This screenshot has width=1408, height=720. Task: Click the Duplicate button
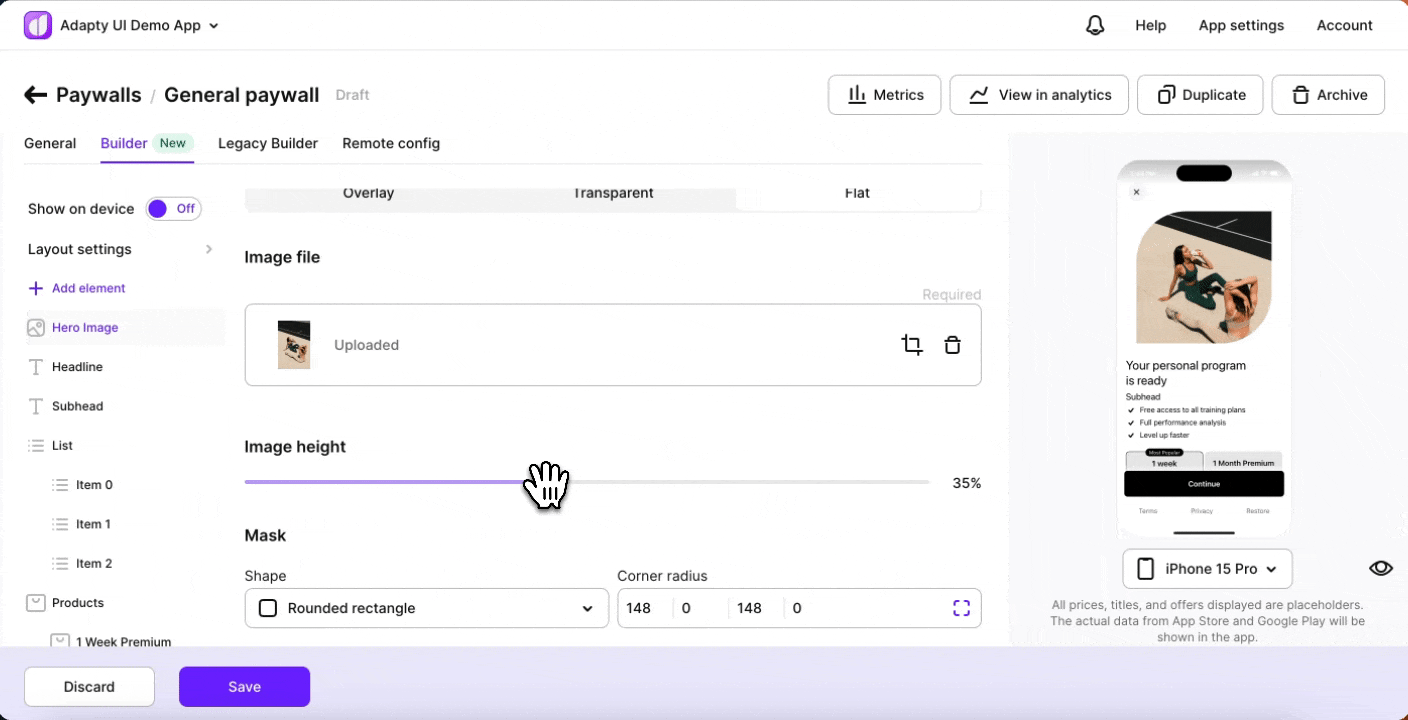tap(1200, 95)
